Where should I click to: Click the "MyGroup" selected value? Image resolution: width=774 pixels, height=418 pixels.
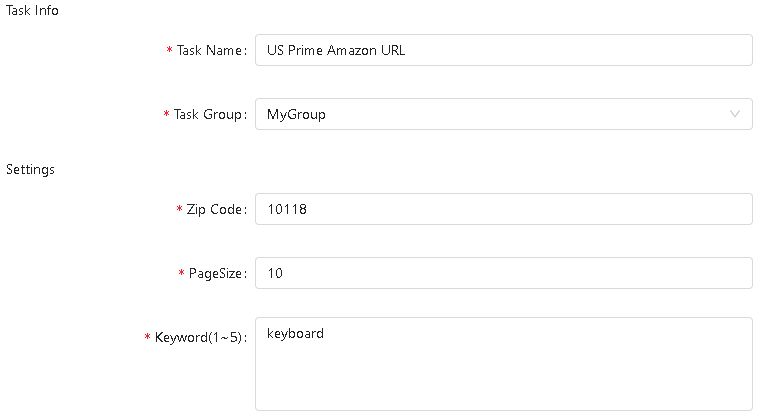[296, 115]
